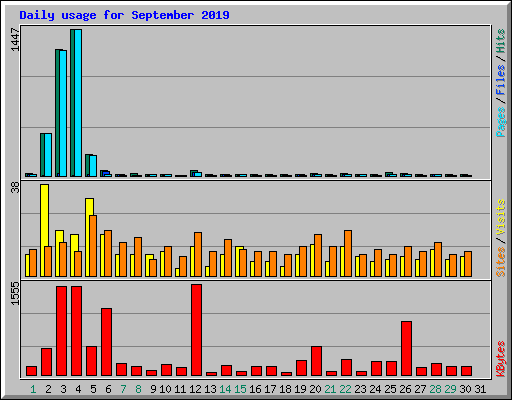Select the tallest cyan hits bar for day 4
This screenshot has width=512, height=400.
click(x=78, y=103)
